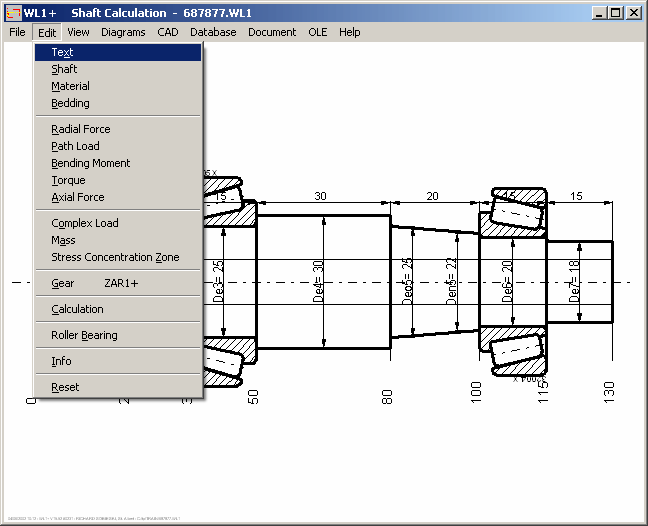Maximize the WL1+ window
The image size is (648, 526).
[616, 13]
